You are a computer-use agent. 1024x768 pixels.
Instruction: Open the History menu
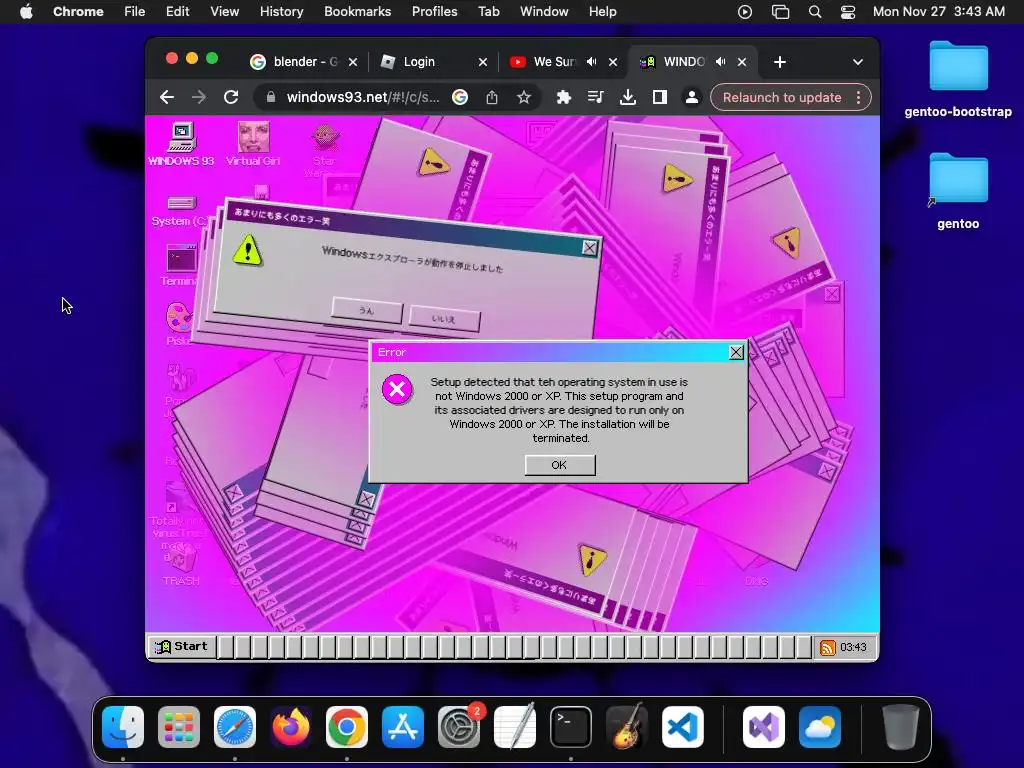[281, 12]
